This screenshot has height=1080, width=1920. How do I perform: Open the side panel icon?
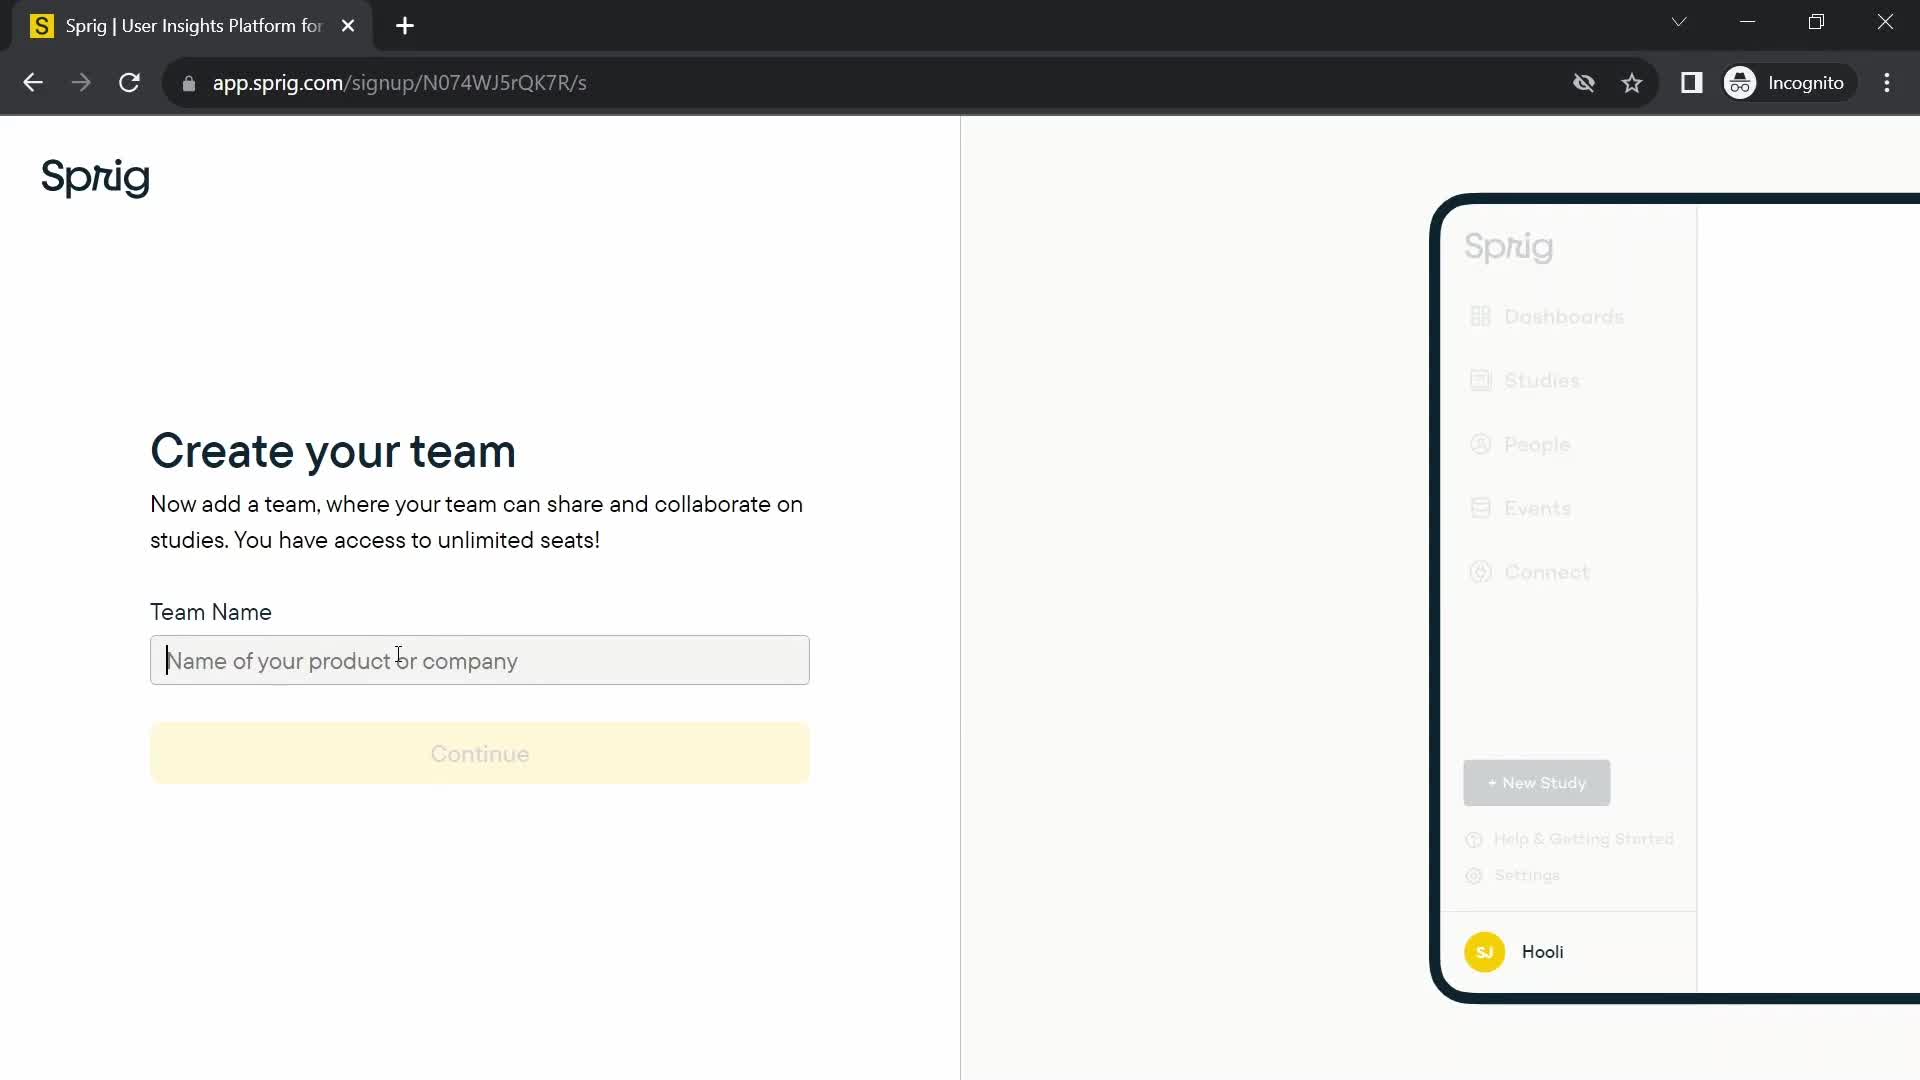(1692, 83)
